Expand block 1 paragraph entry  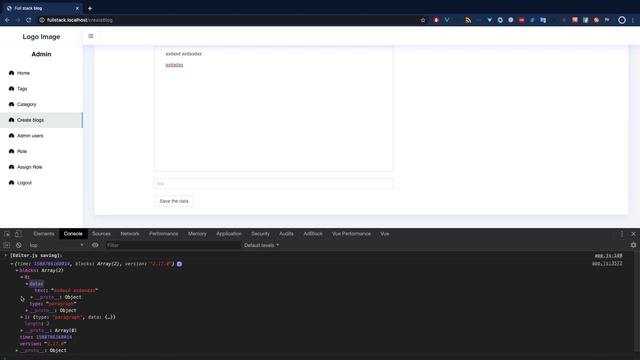[22, 317]
